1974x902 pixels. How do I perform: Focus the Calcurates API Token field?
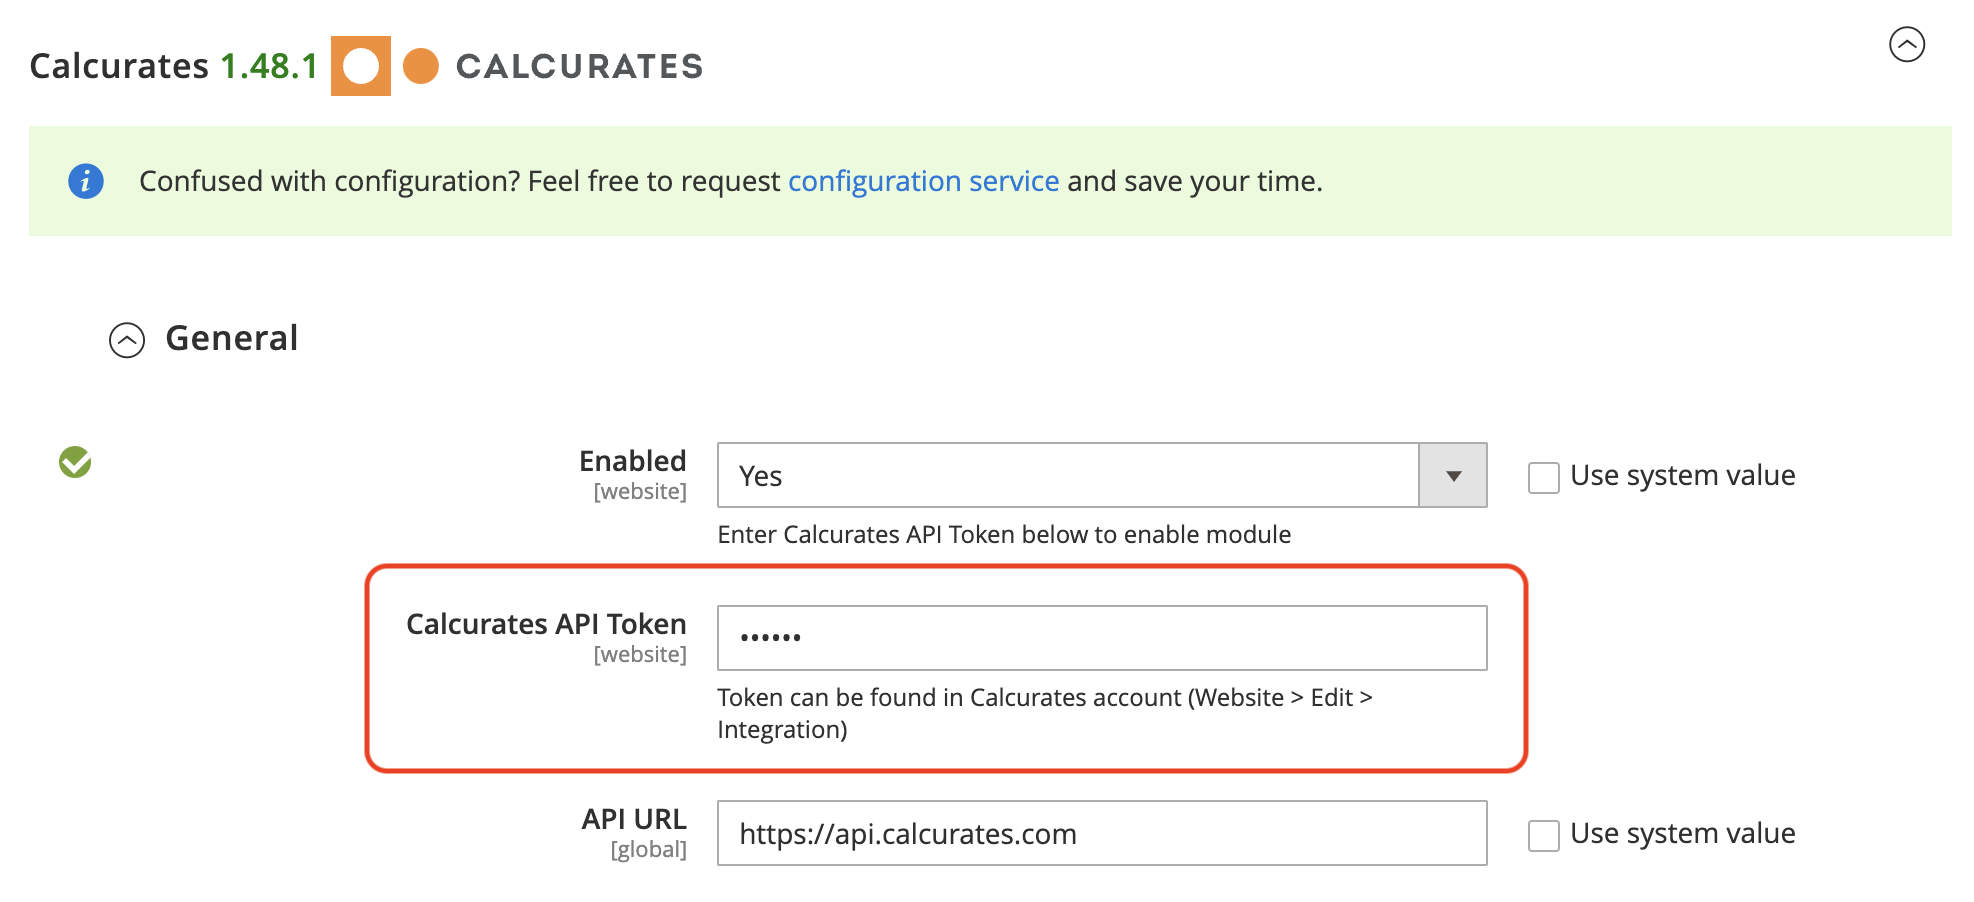tap(1102, 638)
